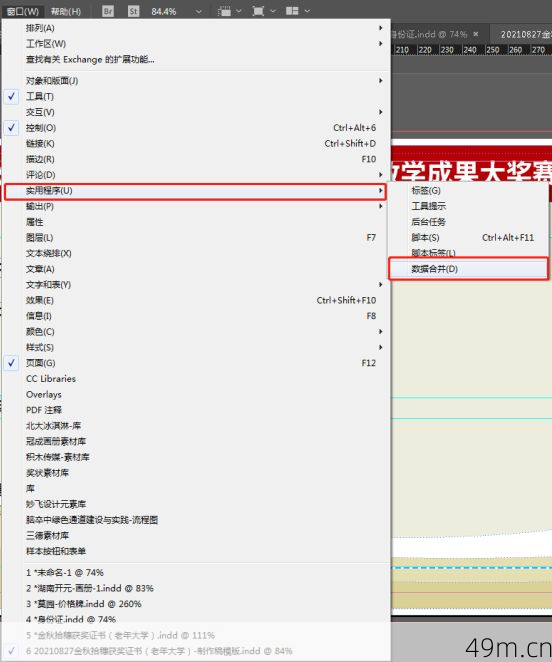
Task: Open the 妙飞设计元素库 library
Action: tap(196, 504)
